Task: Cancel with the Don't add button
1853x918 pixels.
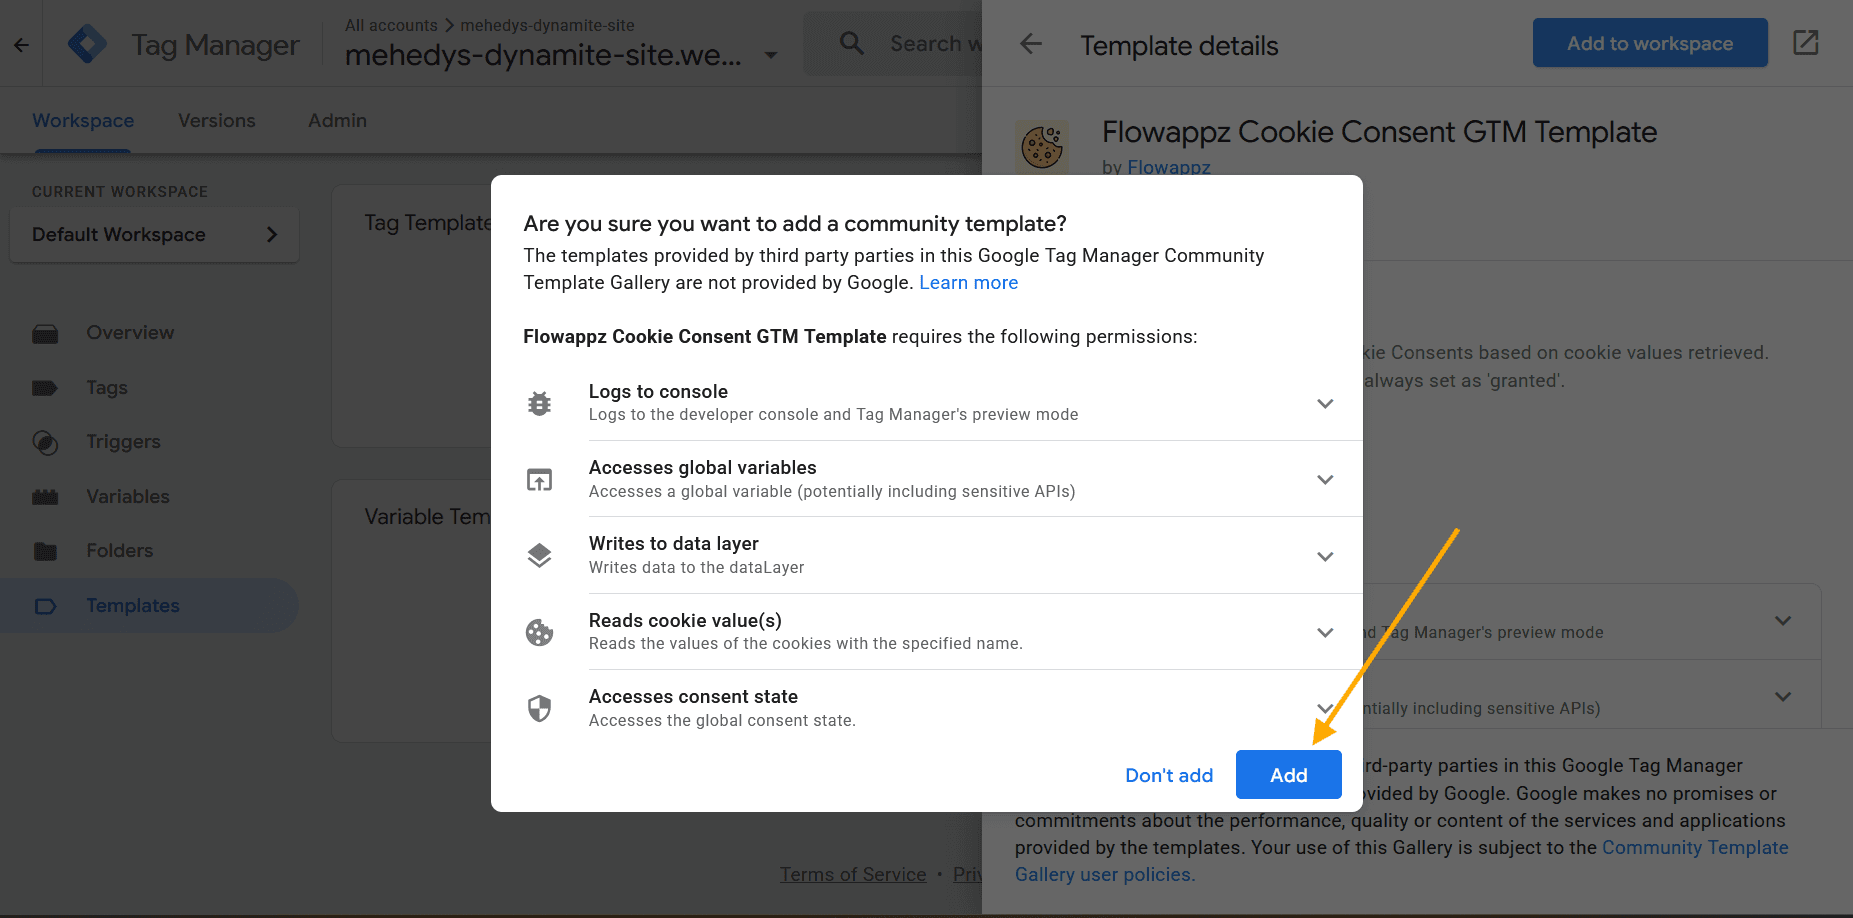Action: point(1169,775)
